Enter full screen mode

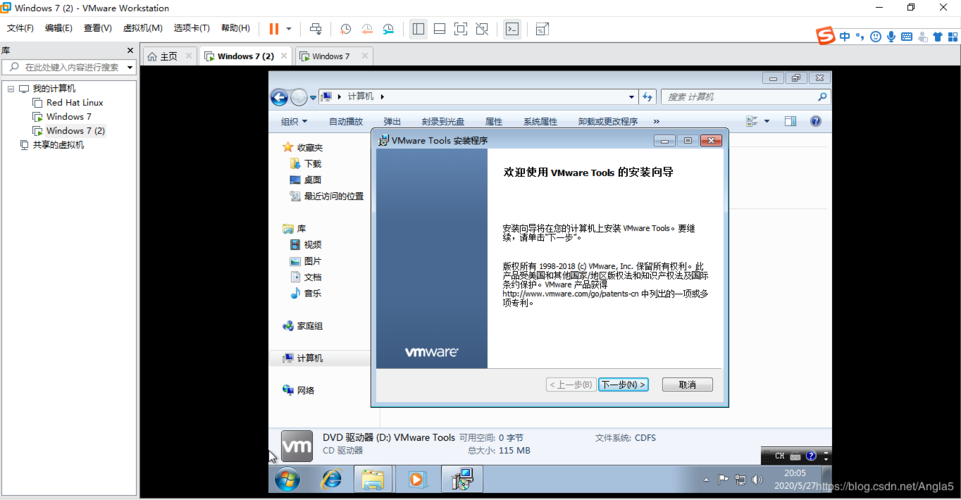(460, 29)
